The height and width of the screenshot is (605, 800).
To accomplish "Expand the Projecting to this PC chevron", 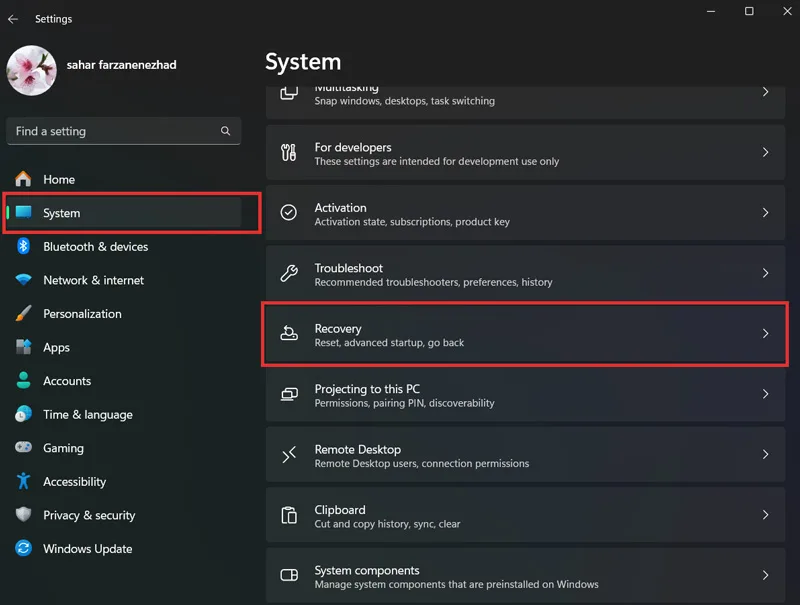I will tap(765, 394).
